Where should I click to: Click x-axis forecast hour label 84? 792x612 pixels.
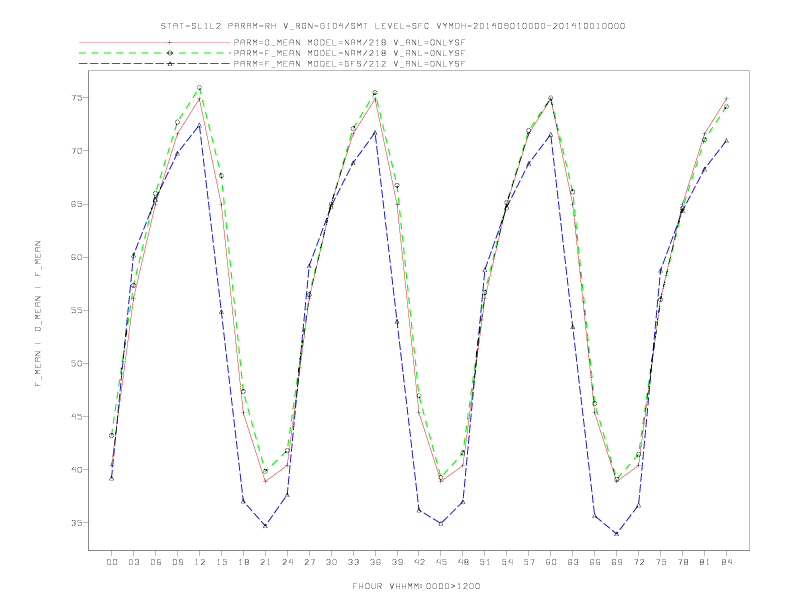coord(727,562)
